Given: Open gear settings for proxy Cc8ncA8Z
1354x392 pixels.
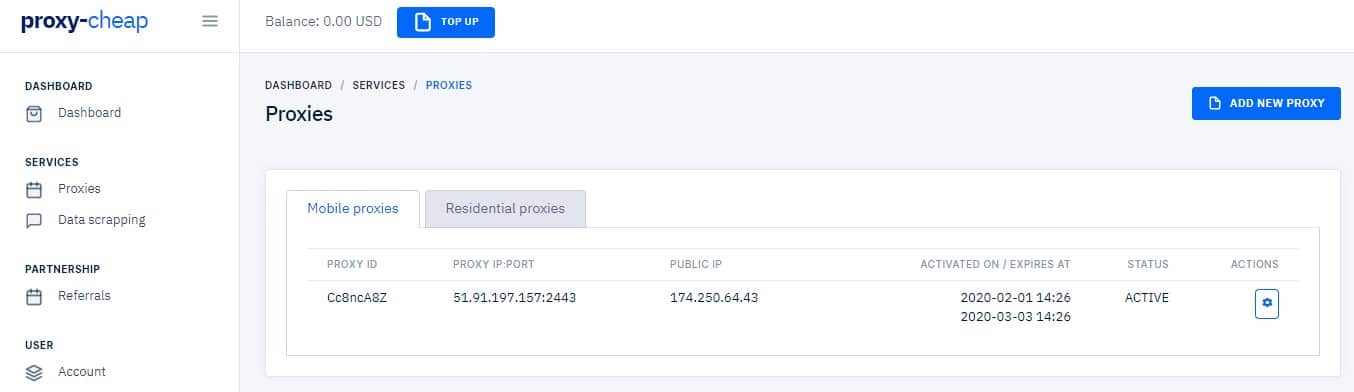Looking at the screenshot, I should (1267, 302).
